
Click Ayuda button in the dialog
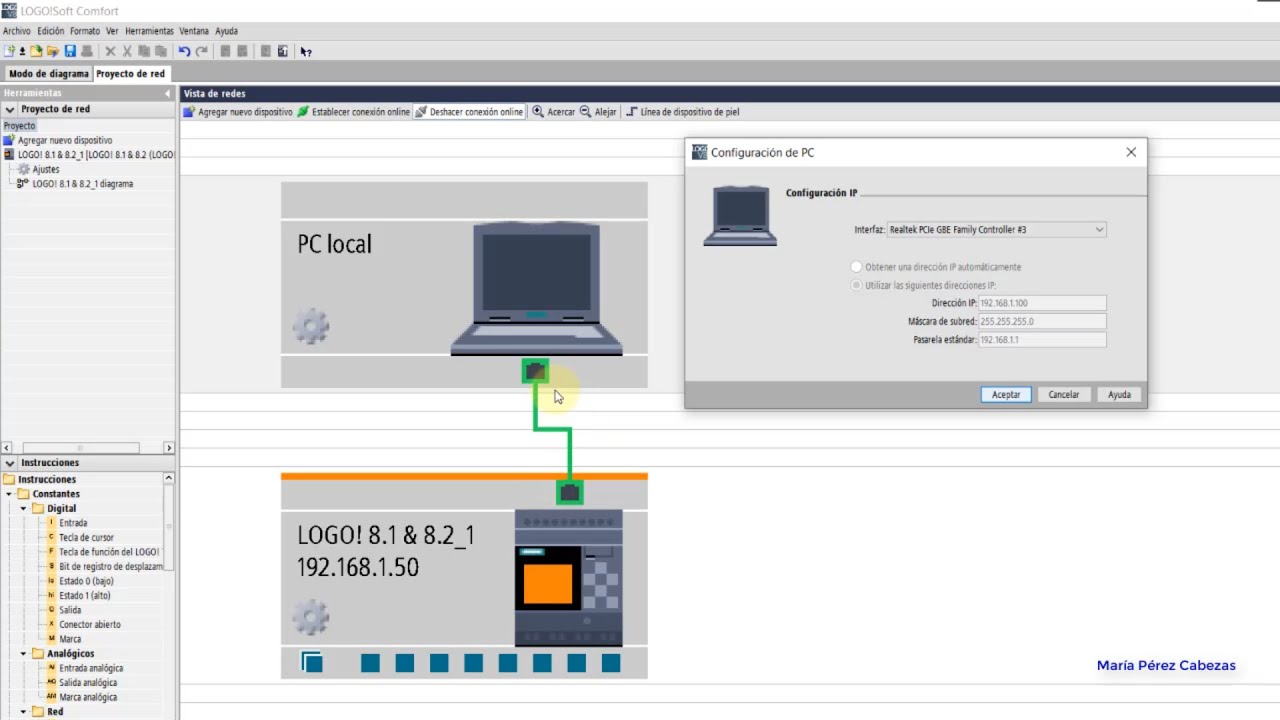[1119, 395]
